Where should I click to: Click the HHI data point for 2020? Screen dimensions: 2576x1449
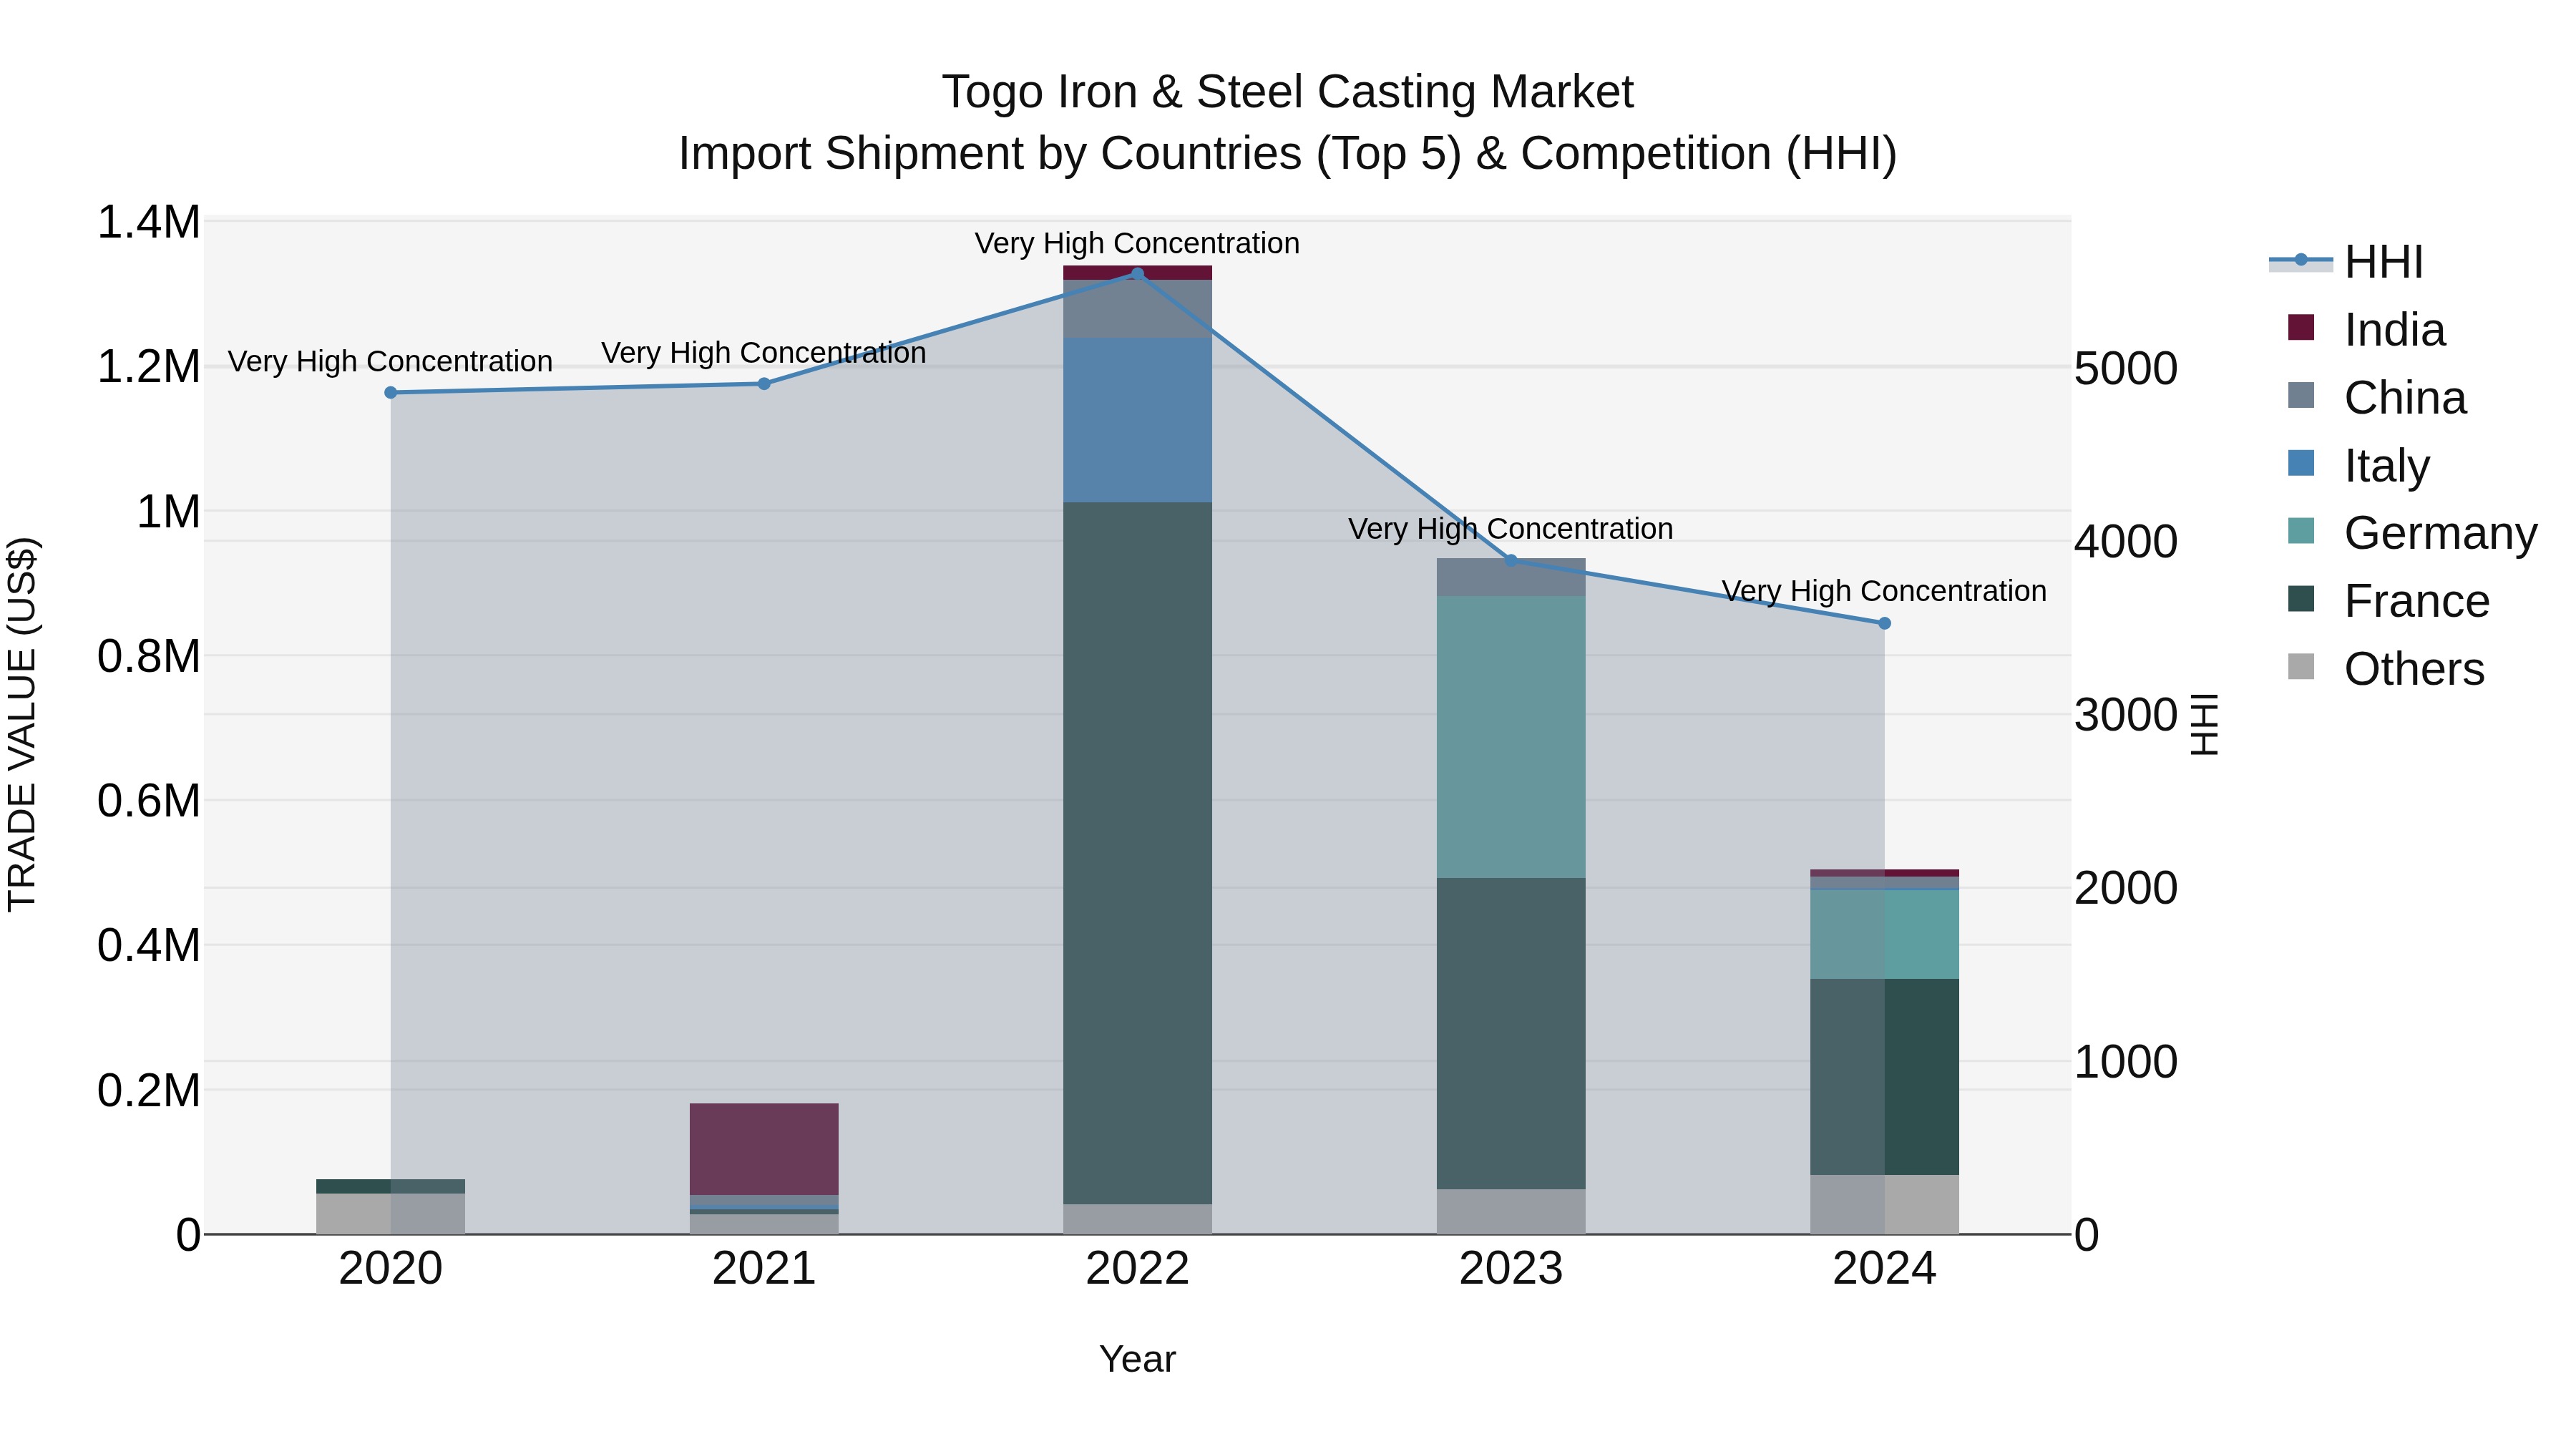391,393
